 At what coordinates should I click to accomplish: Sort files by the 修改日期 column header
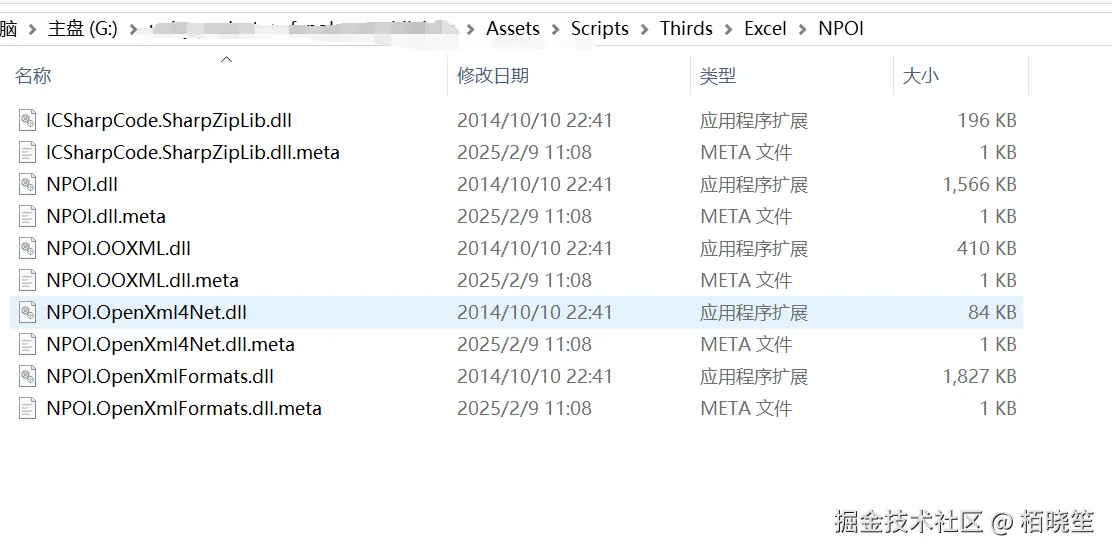493,76
